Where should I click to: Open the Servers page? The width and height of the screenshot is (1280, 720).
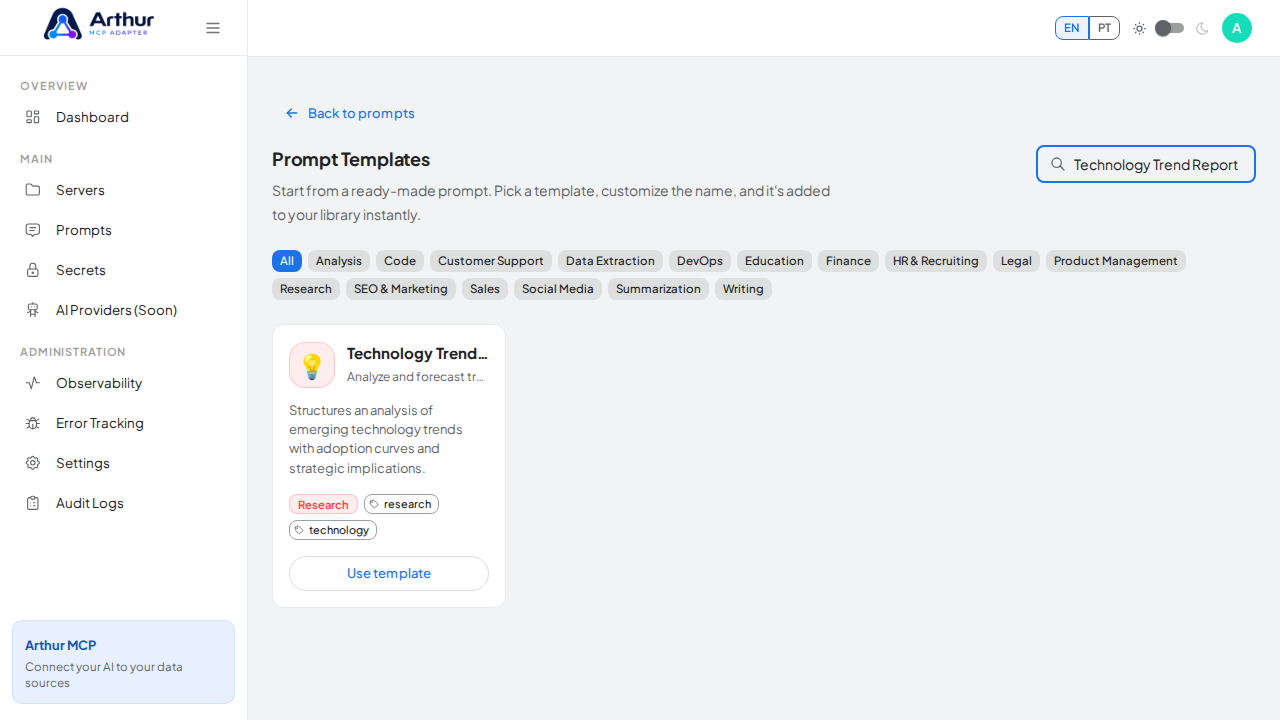pos(123,190)
